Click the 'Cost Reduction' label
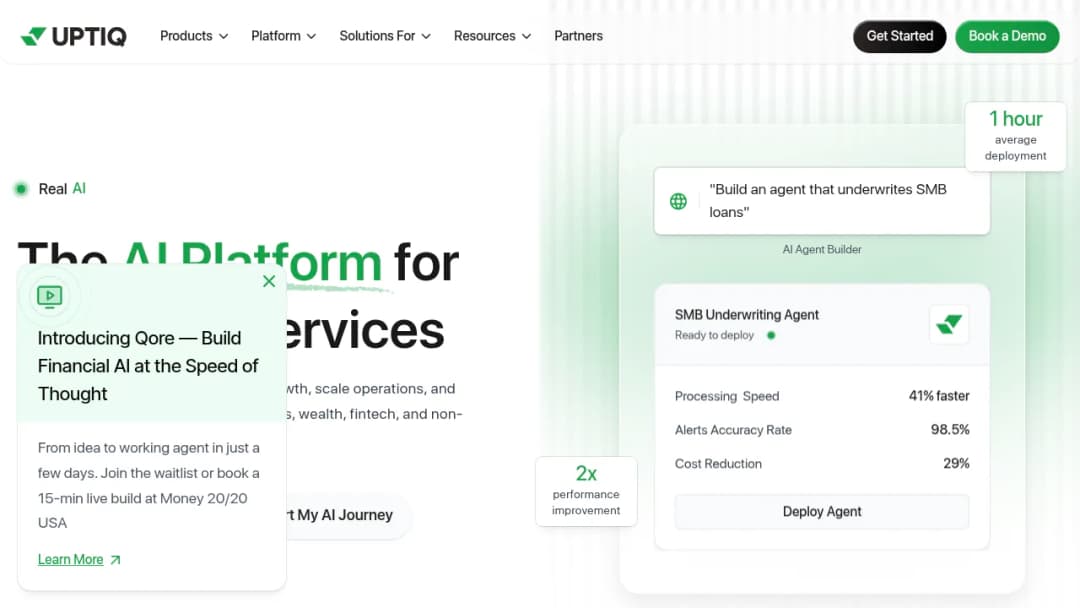 [718, 463]
